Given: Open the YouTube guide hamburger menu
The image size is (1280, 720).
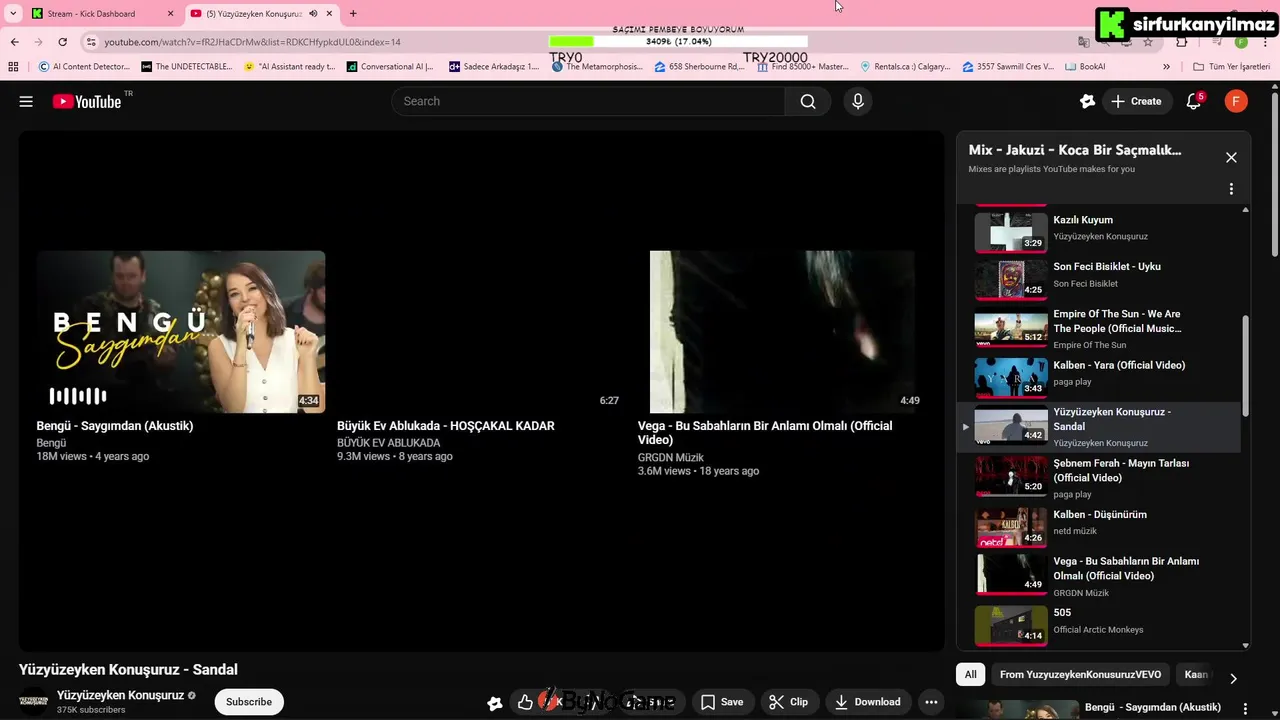Looking at the screenshot, I should [26, 101].
